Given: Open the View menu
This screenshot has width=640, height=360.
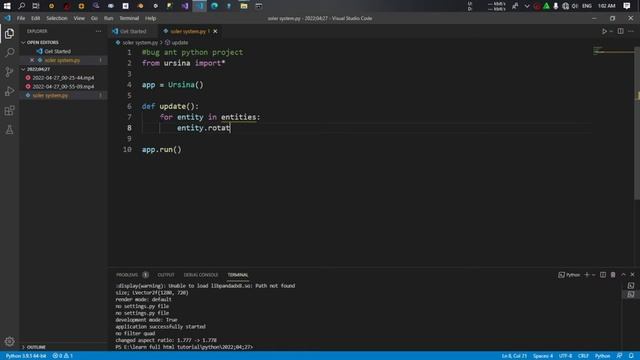Looking at the screenshot, I should click(79, 18).
